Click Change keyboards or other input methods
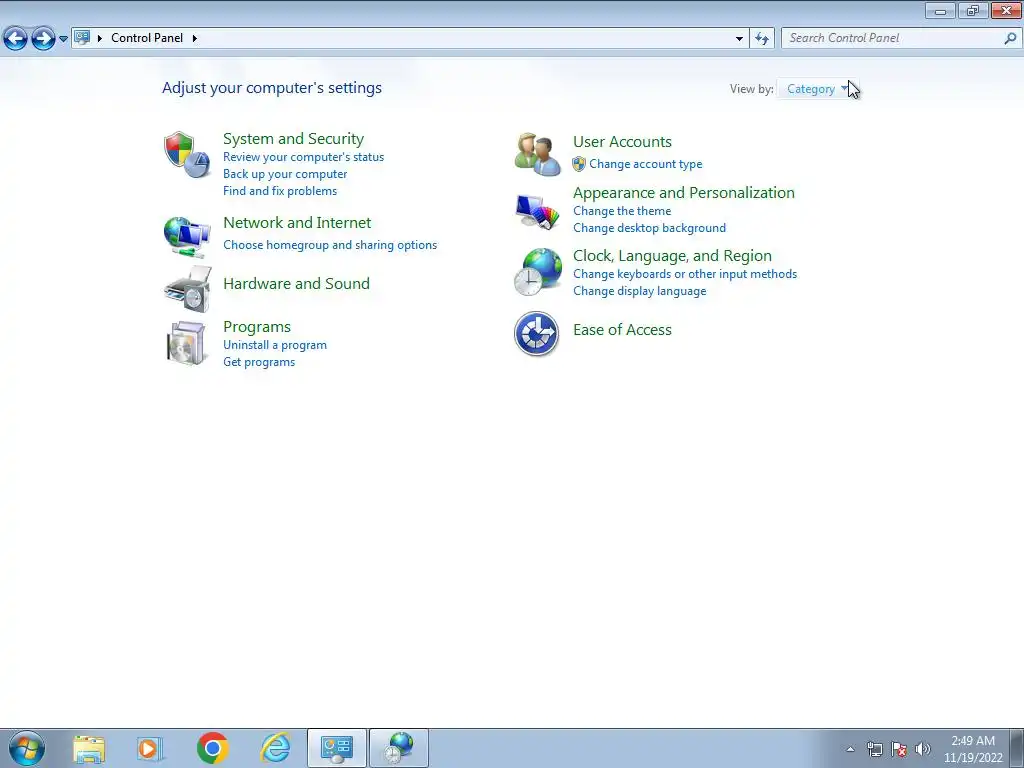 pyautogui.click(x=685, y=274)
